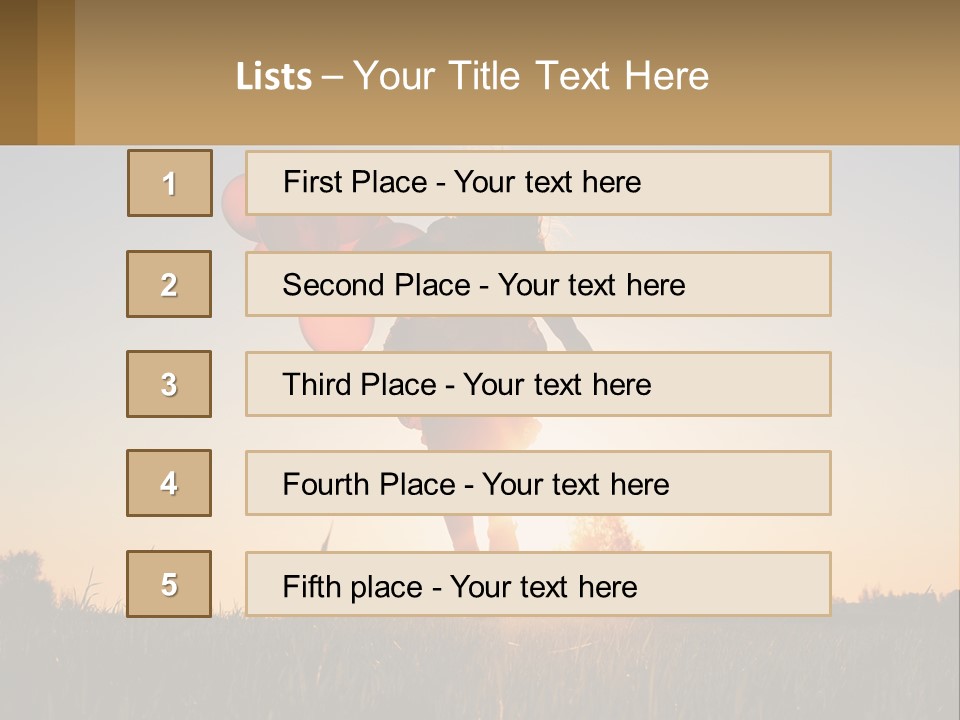Select the number 4 box
Image resolution: width=960 pixels, height=720 pixels.
(x=169, y=483)
